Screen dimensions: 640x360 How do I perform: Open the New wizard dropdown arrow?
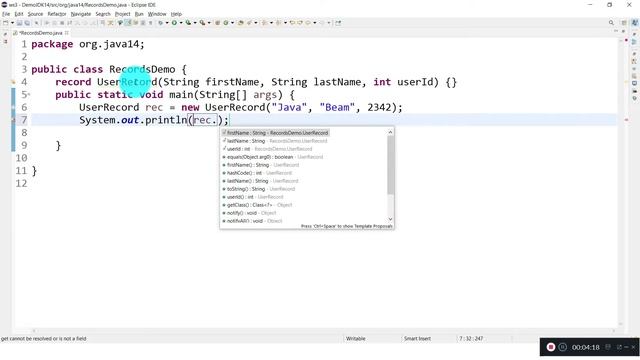click(12, 23)
